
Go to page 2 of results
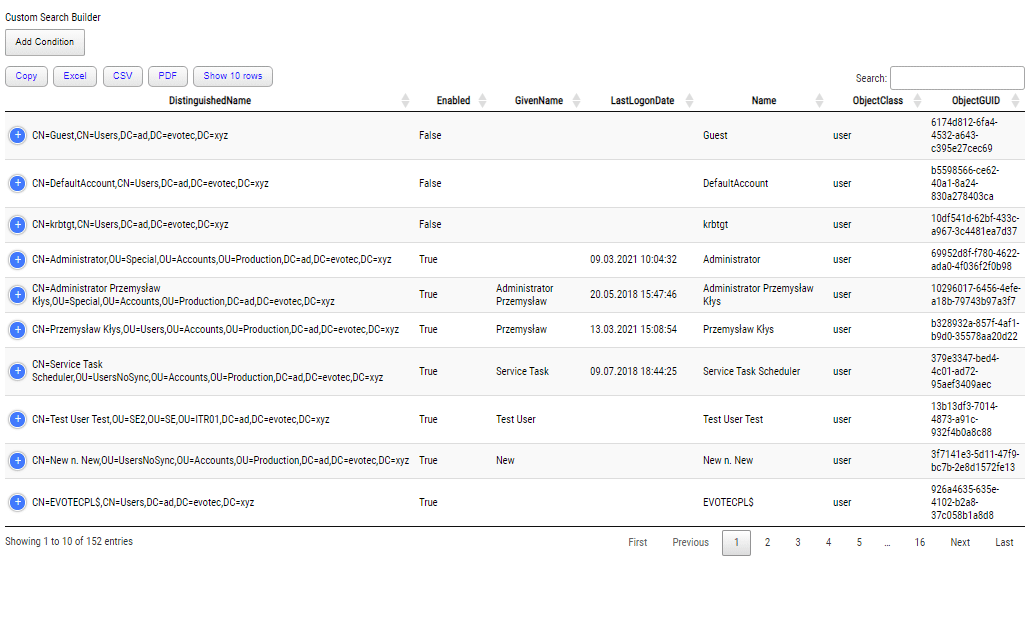pos(767,541)
